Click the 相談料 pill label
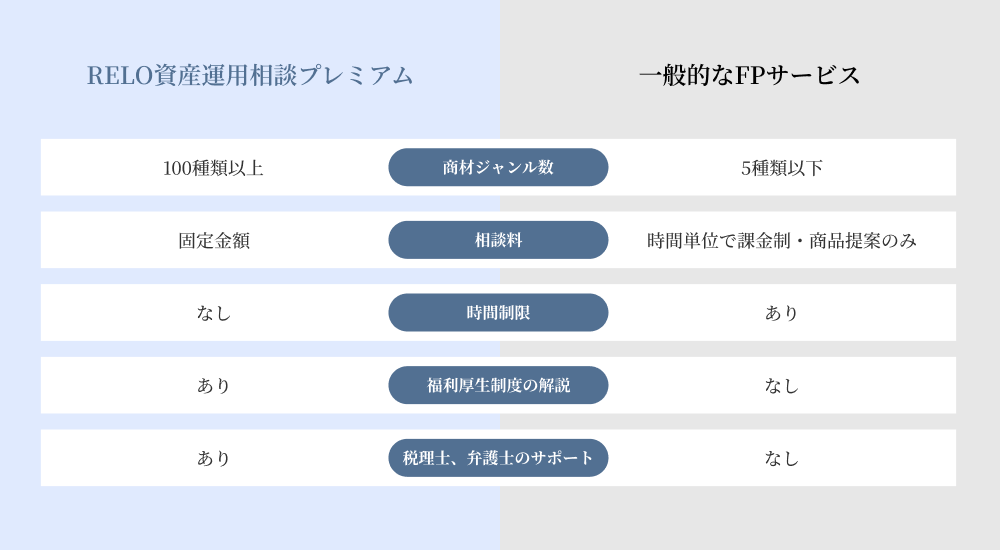The image size is (1000, 550). click(x=498, y=241)
